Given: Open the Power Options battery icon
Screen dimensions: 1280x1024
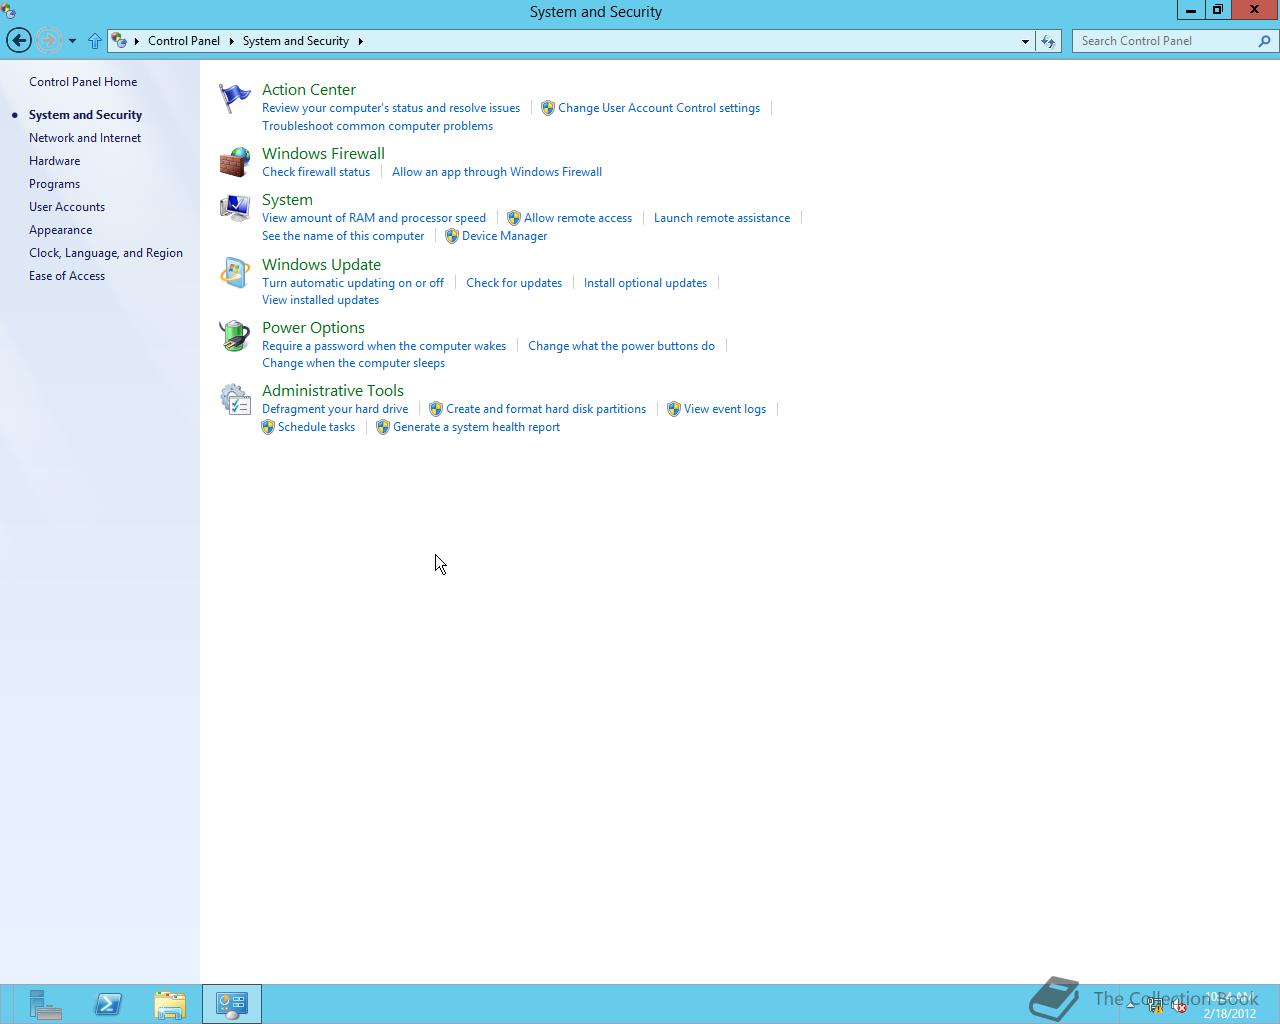Looking at the screenshot, I should pyautogui.click(x=235, y=336).
